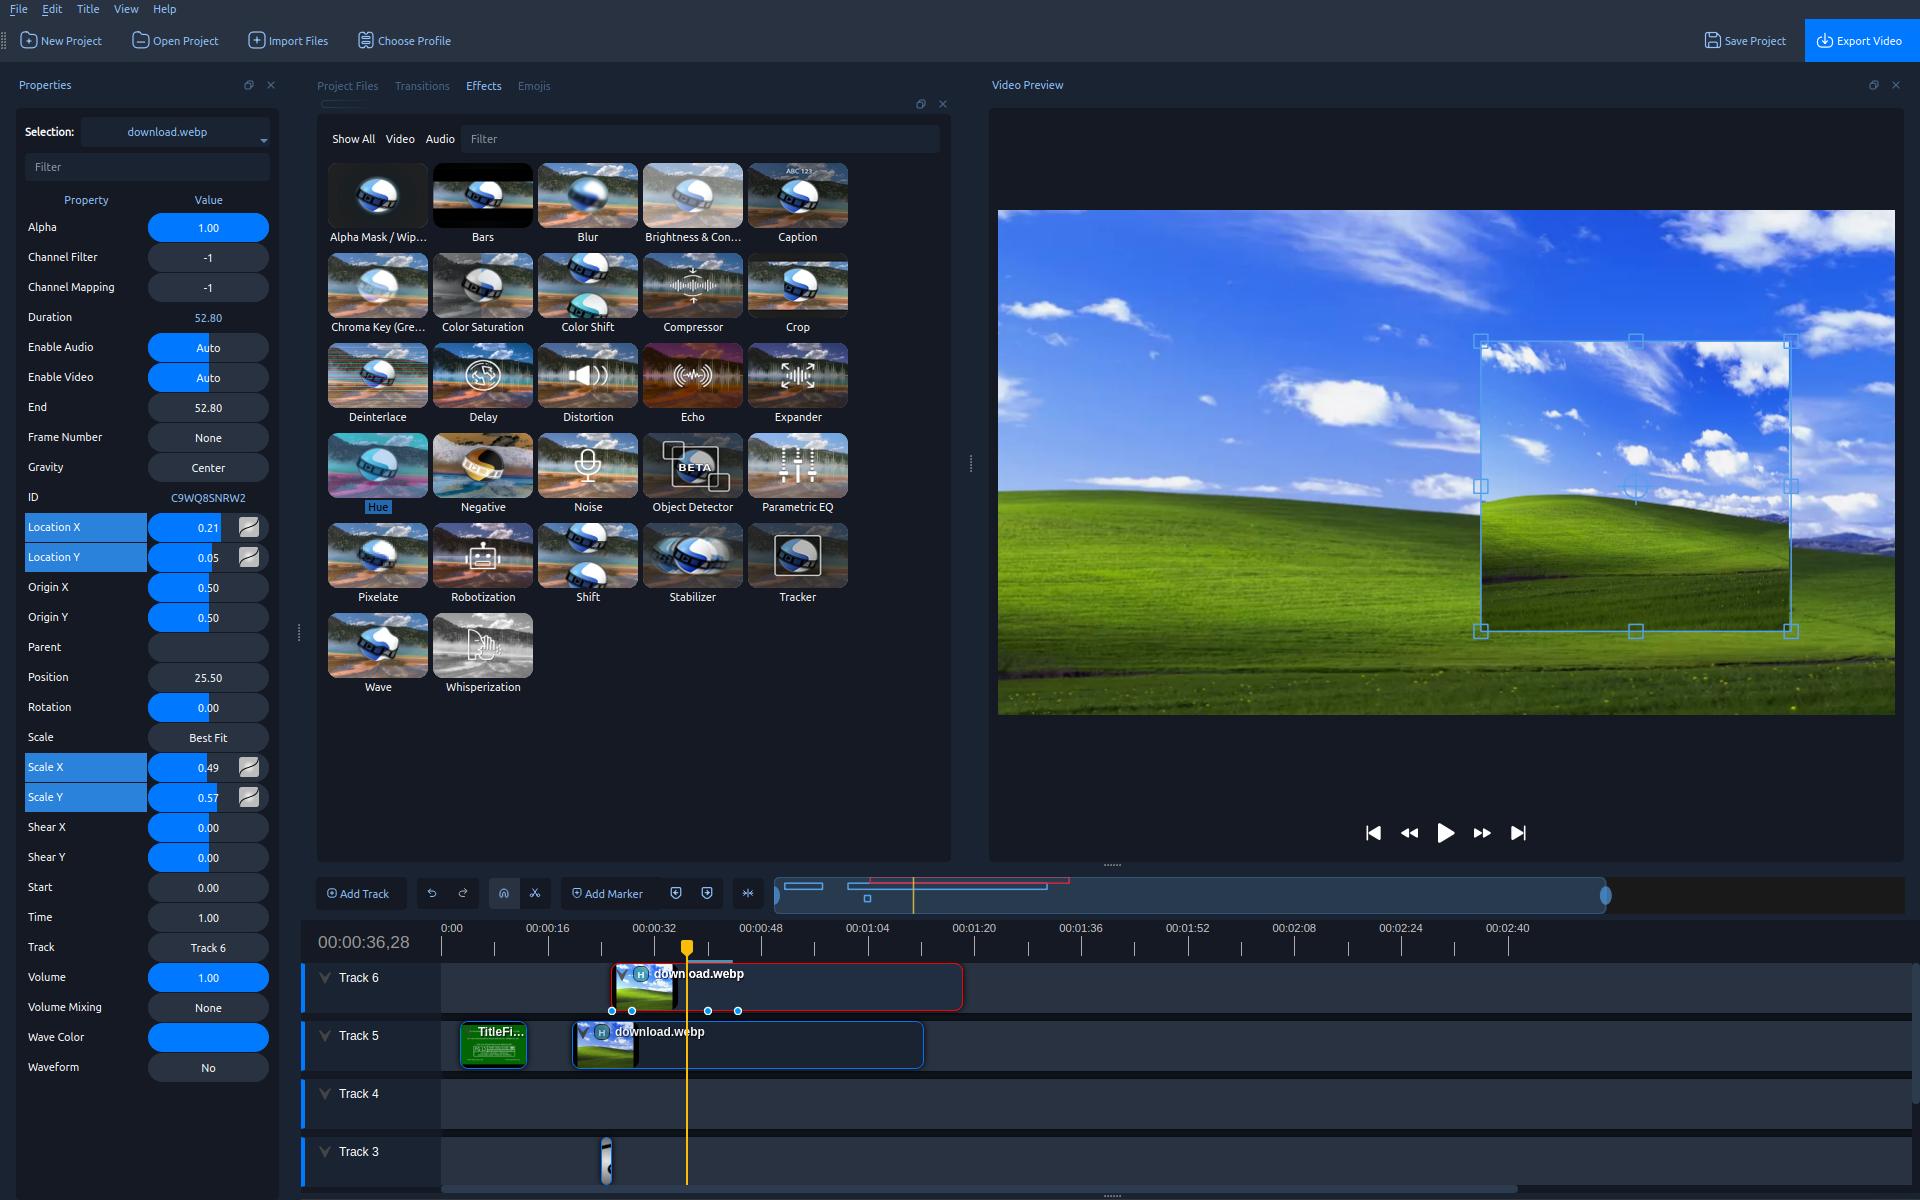This screenshot has width=1920, height=1200.
Task: Open Location X keyframe curve icon
Action: (249, 527)
